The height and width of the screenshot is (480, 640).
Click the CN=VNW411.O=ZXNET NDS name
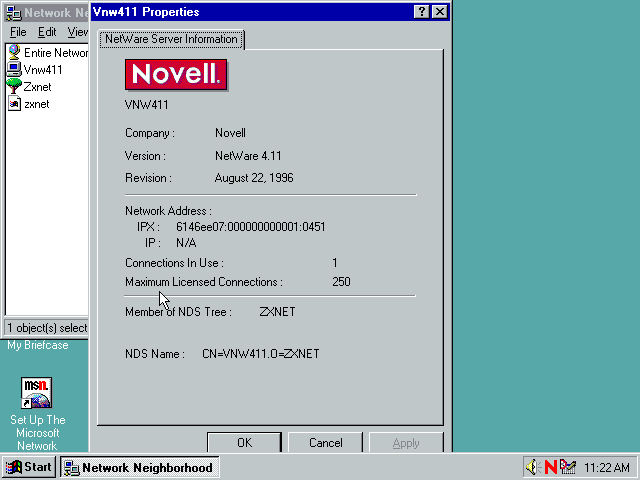tap(261, 353)
